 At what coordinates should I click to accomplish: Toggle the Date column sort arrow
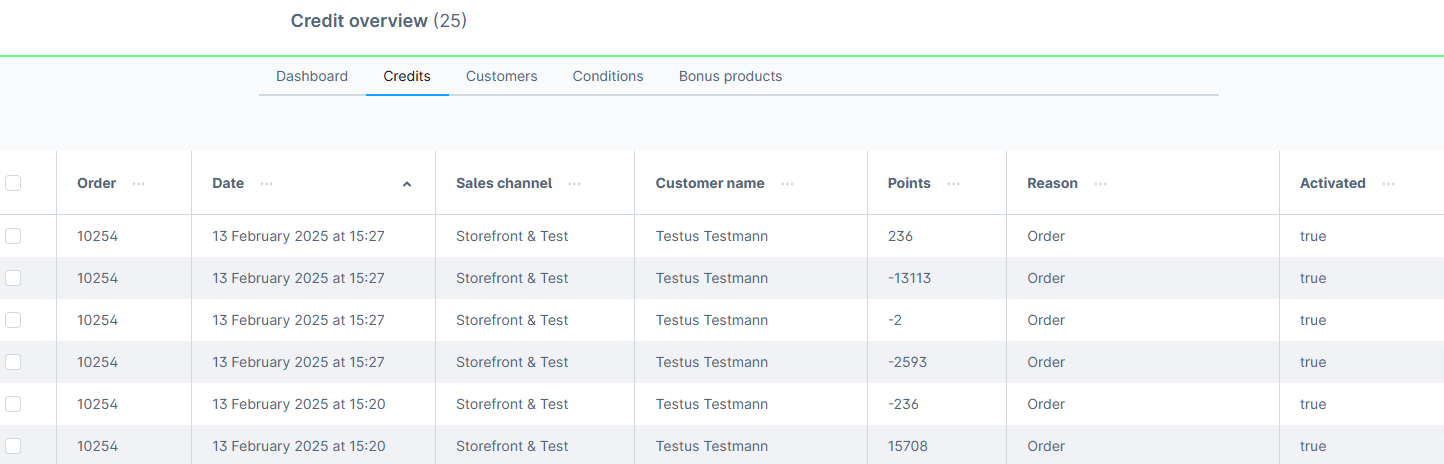(406, 184)
